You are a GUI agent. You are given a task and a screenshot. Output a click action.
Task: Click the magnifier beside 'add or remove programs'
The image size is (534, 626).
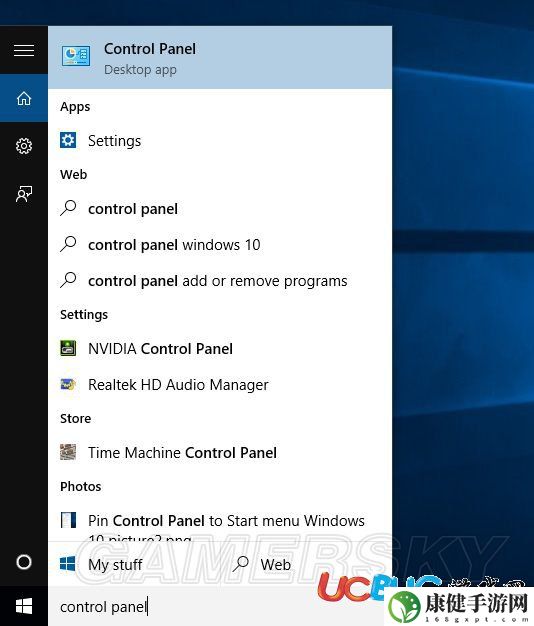coord(68,280)
